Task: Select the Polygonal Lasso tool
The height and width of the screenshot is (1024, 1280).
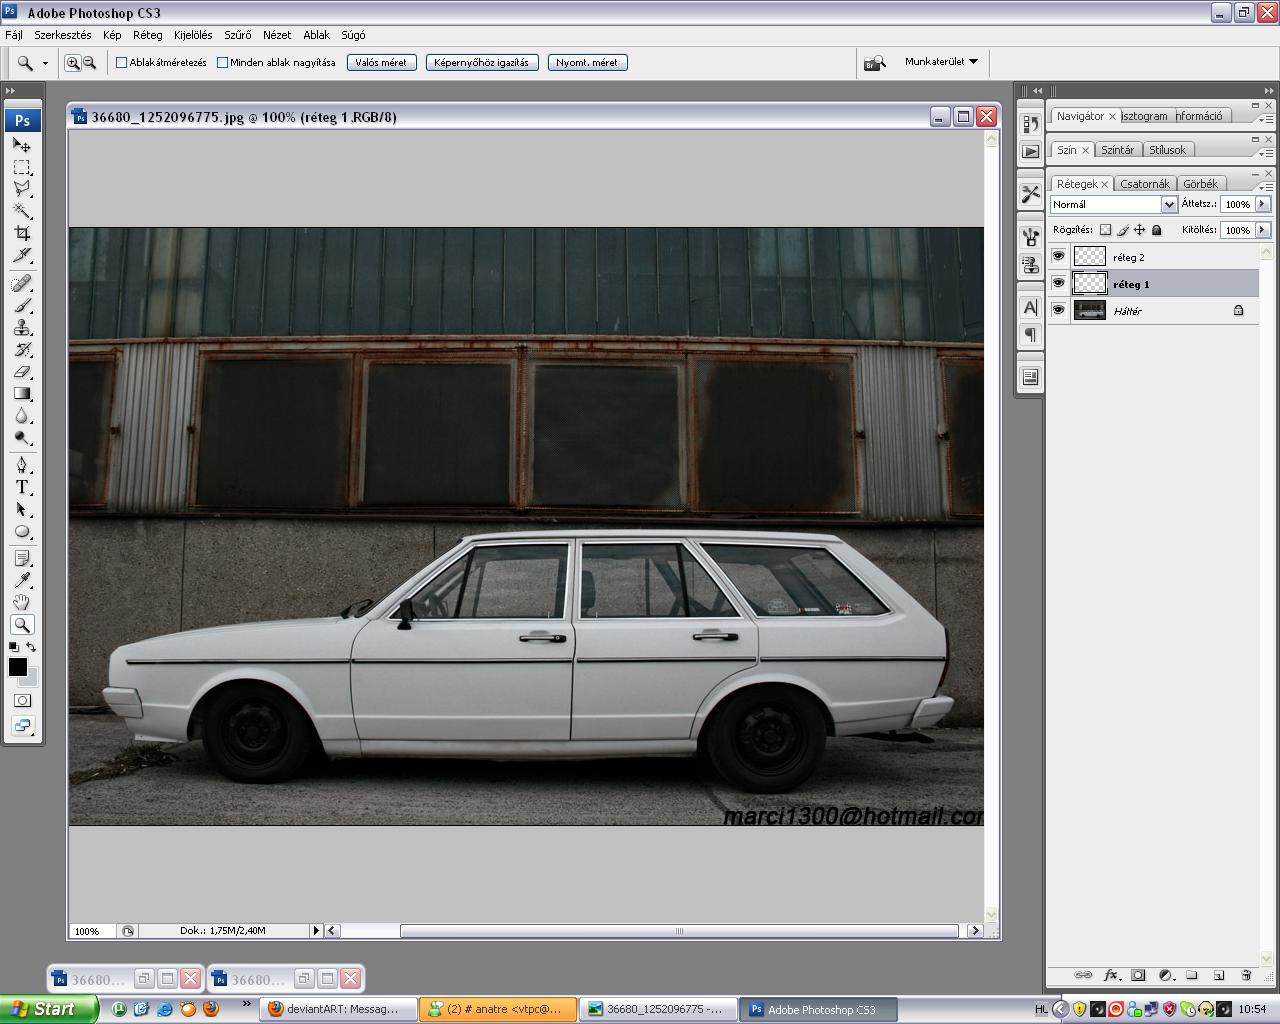Action: [22, 189]
